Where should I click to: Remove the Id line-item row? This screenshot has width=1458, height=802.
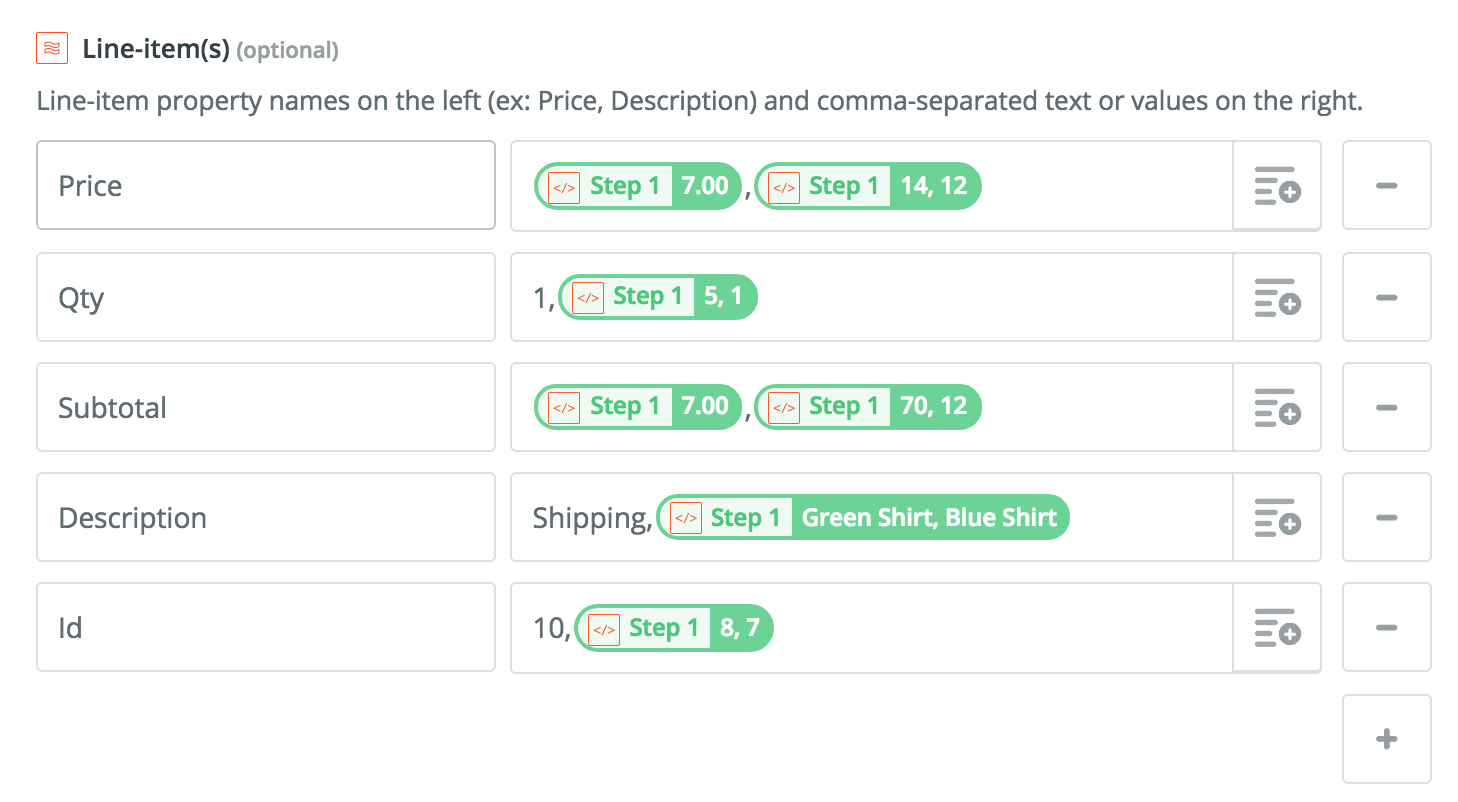pyautogui.click(x=1386, y=628)
